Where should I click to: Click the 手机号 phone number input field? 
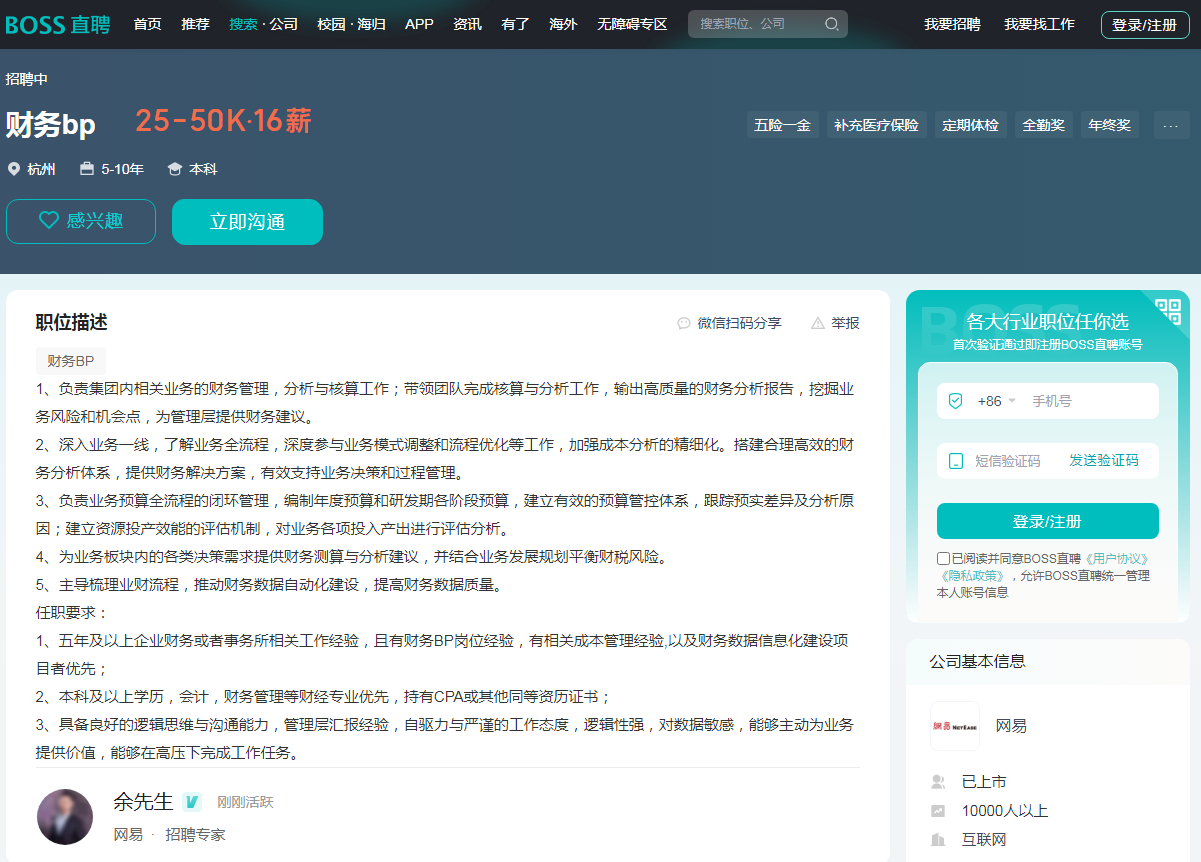click(1060, 399)
